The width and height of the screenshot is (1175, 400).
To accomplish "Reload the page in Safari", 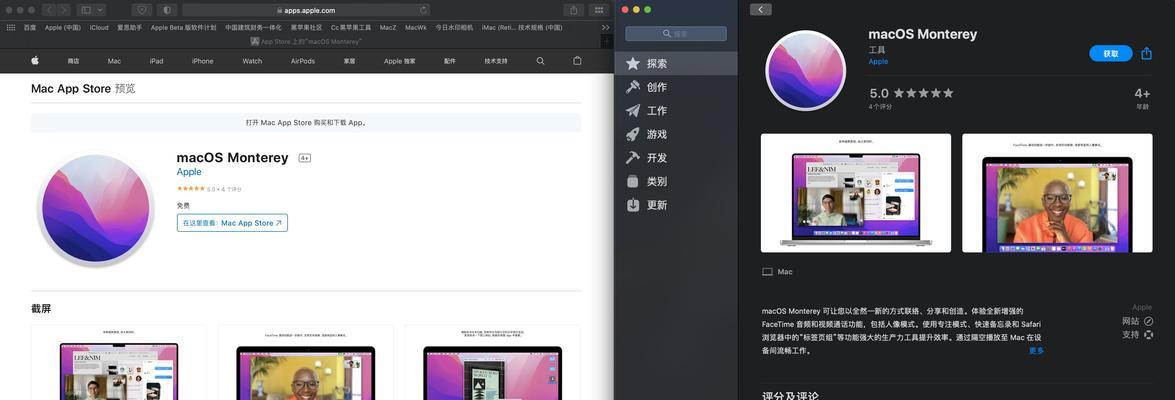I will [x=423, y=10].
